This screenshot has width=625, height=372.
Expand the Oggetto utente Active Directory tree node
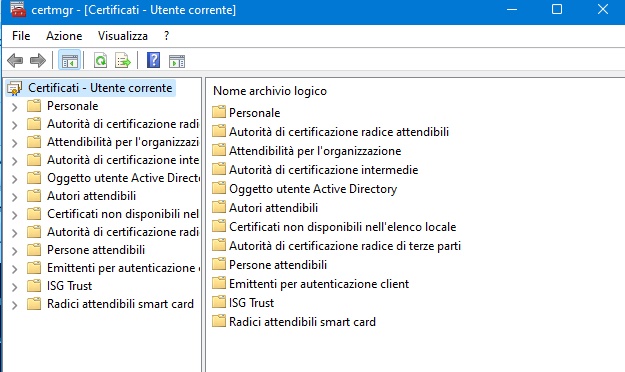point(15,179)
